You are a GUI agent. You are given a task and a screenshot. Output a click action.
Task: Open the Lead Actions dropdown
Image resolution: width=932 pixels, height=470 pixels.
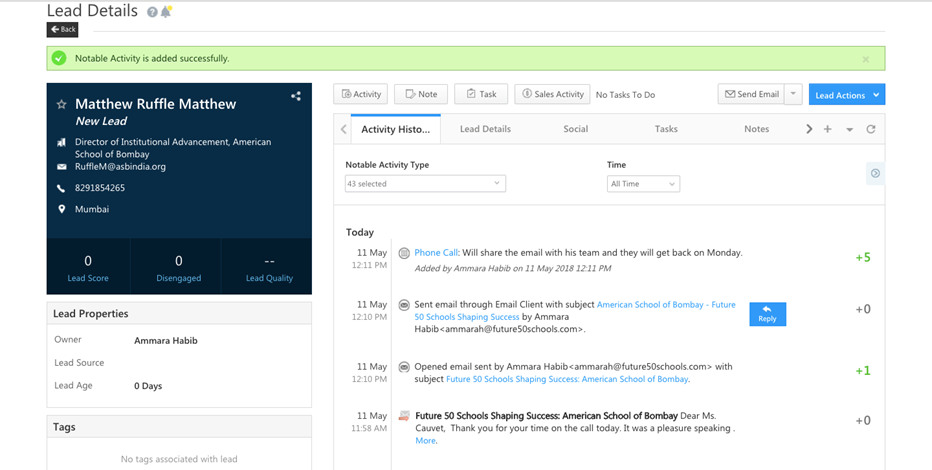(x=846, y=95)
